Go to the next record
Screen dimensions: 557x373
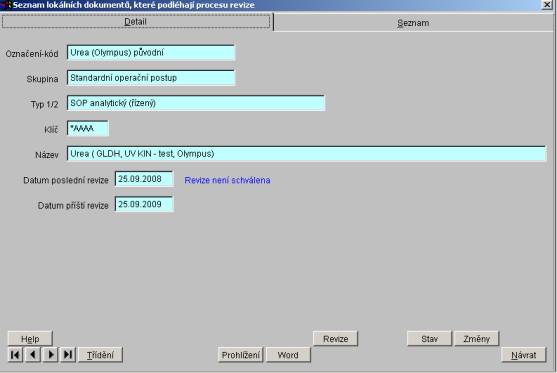click(x=50, y=355)
